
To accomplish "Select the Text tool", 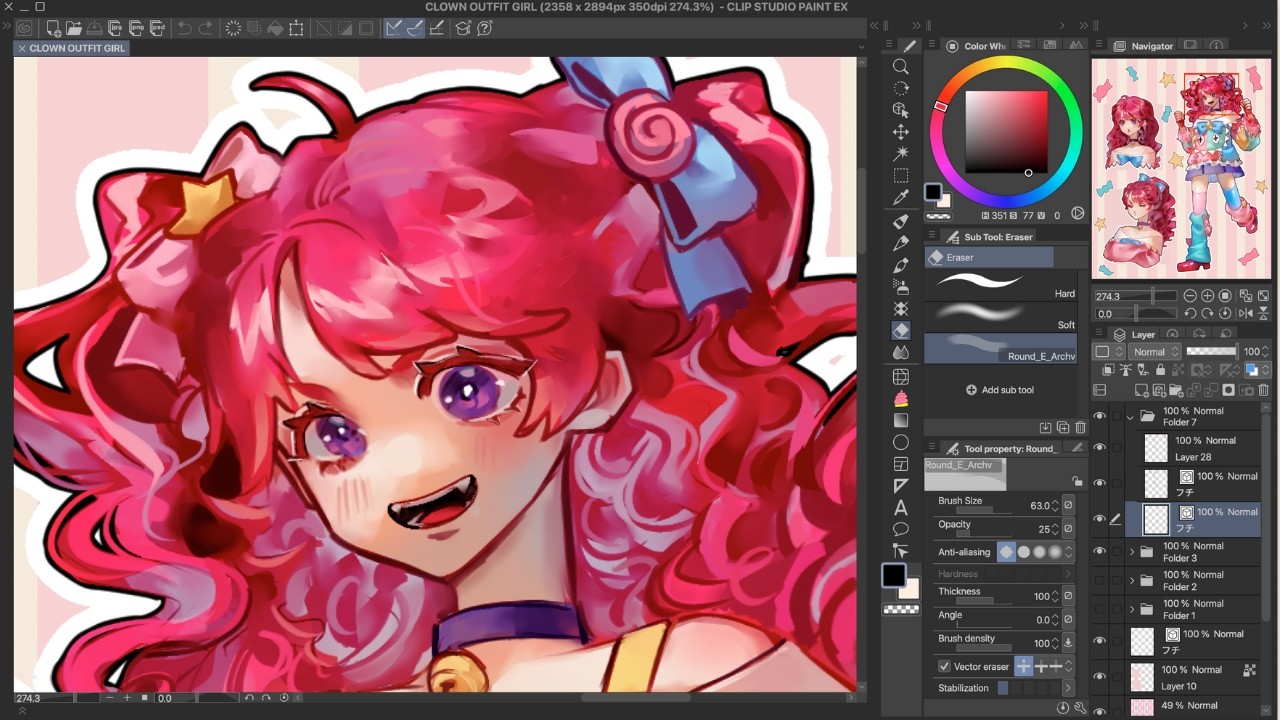I will (900, 508).
